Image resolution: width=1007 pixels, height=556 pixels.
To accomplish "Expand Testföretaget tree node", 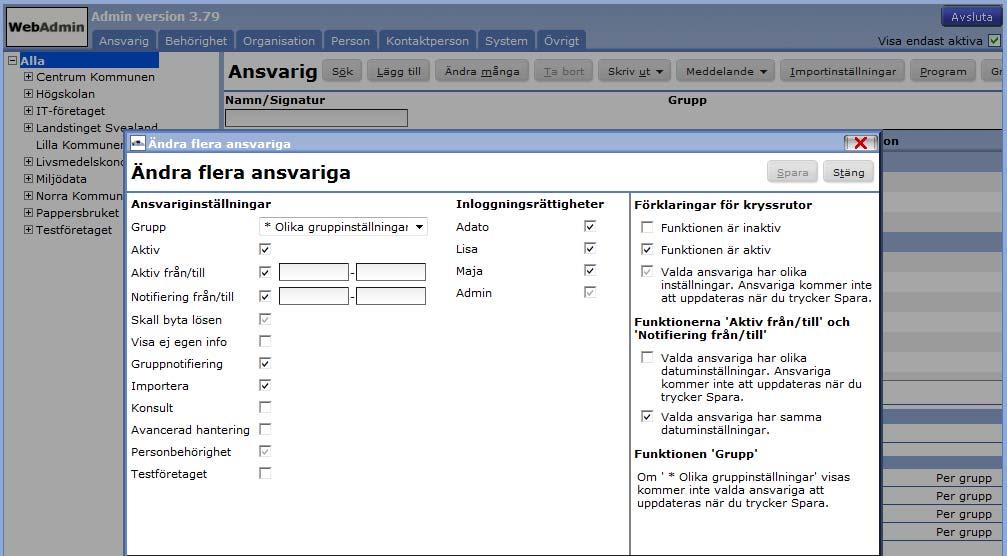I will [x=28, y=229].
